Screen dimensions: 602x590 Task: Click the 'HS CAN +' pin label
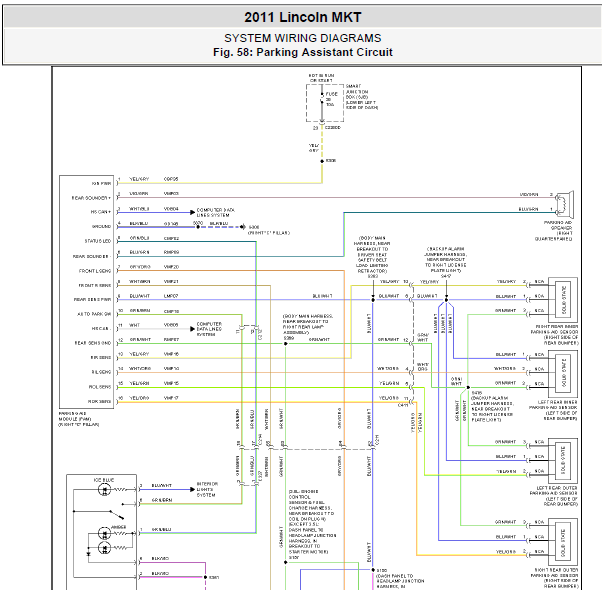(101, 212)
